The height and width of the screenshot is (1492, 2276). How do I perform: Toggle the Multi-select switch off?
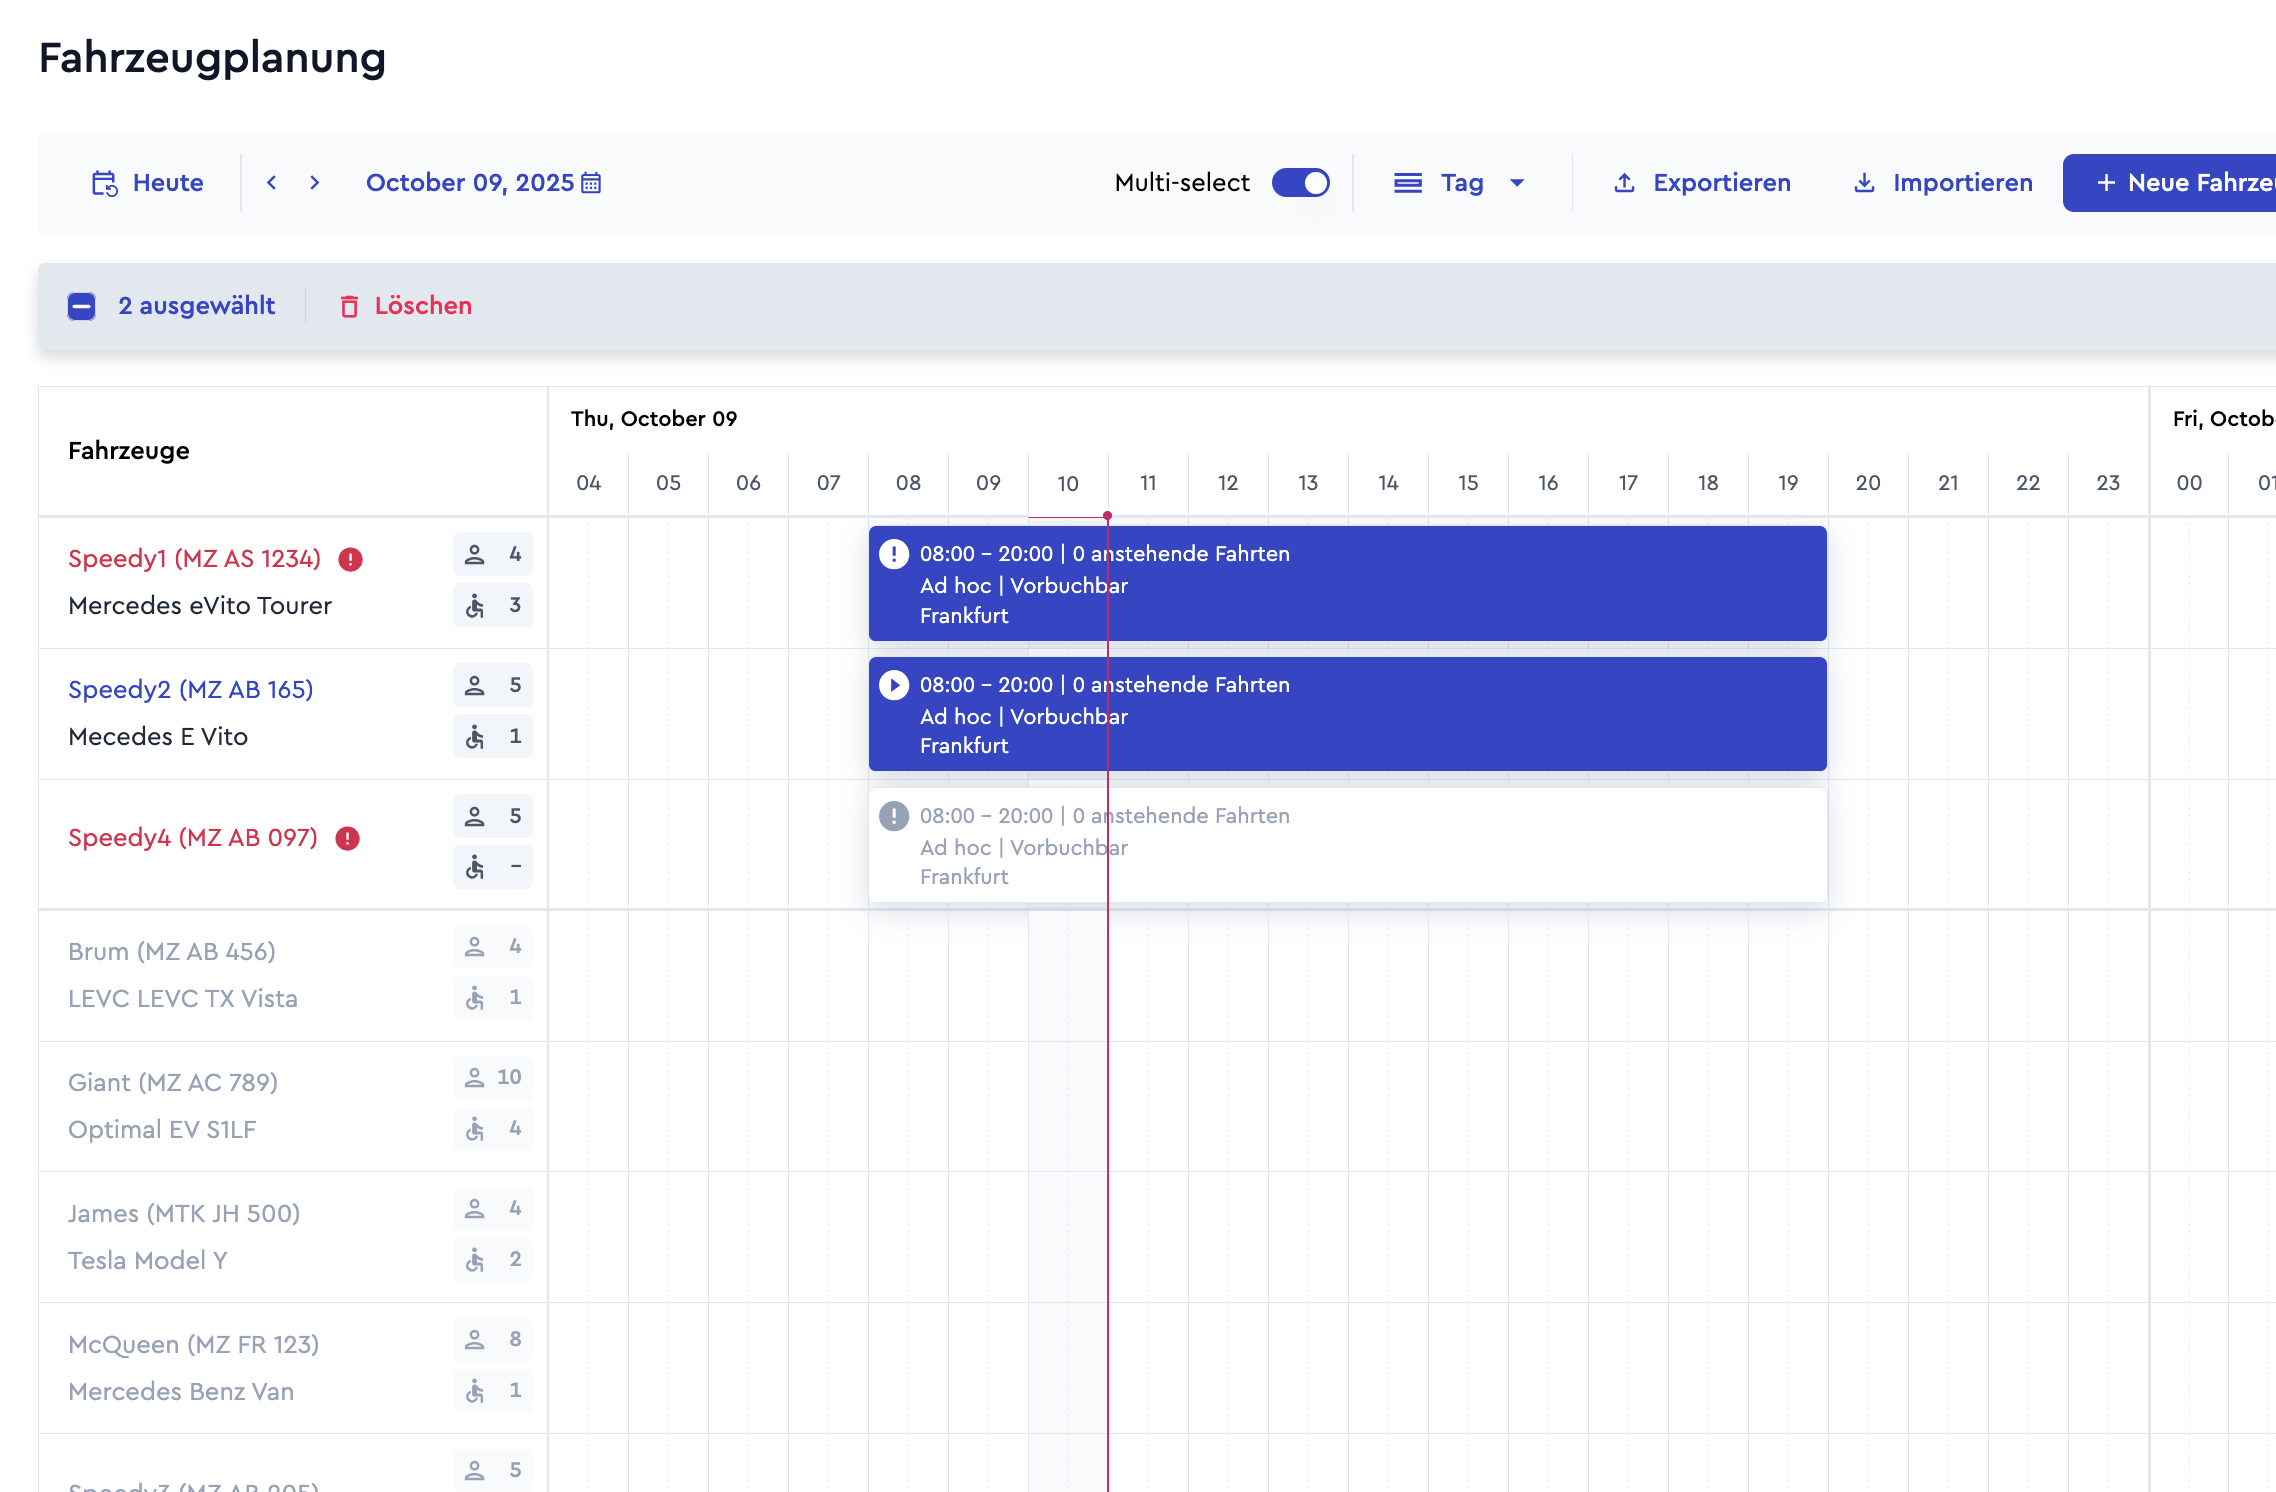tap(1300, 183)
